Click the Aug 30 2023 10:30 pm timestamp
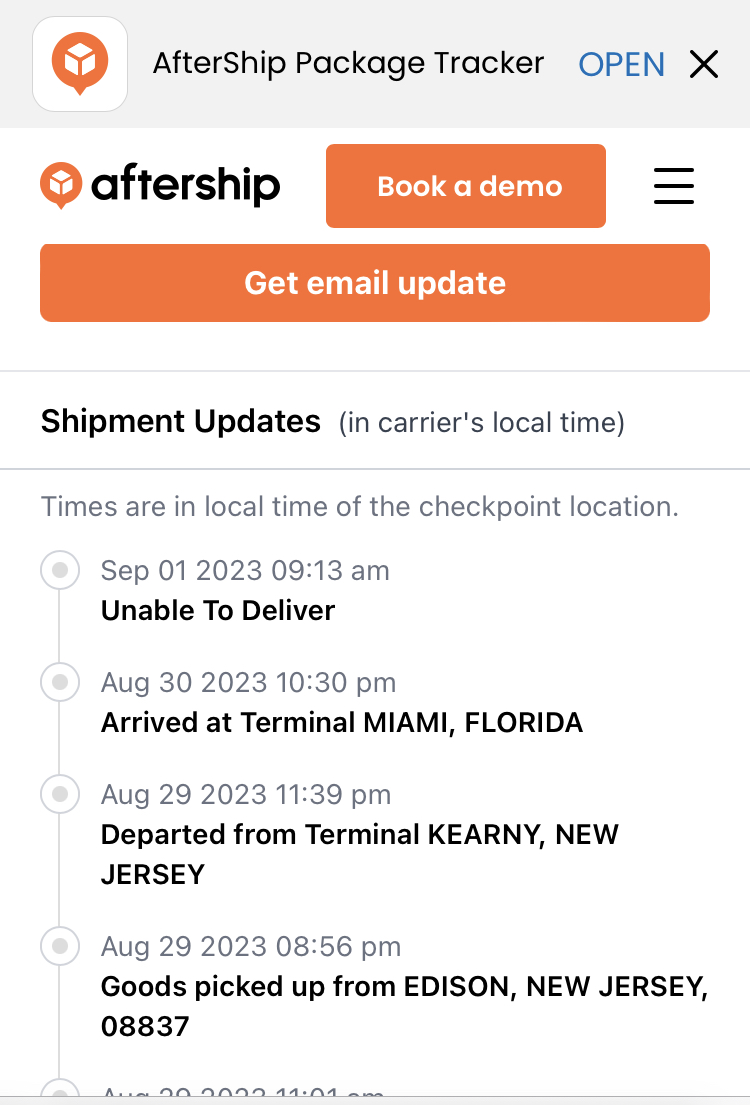 (x=248, y=682)
